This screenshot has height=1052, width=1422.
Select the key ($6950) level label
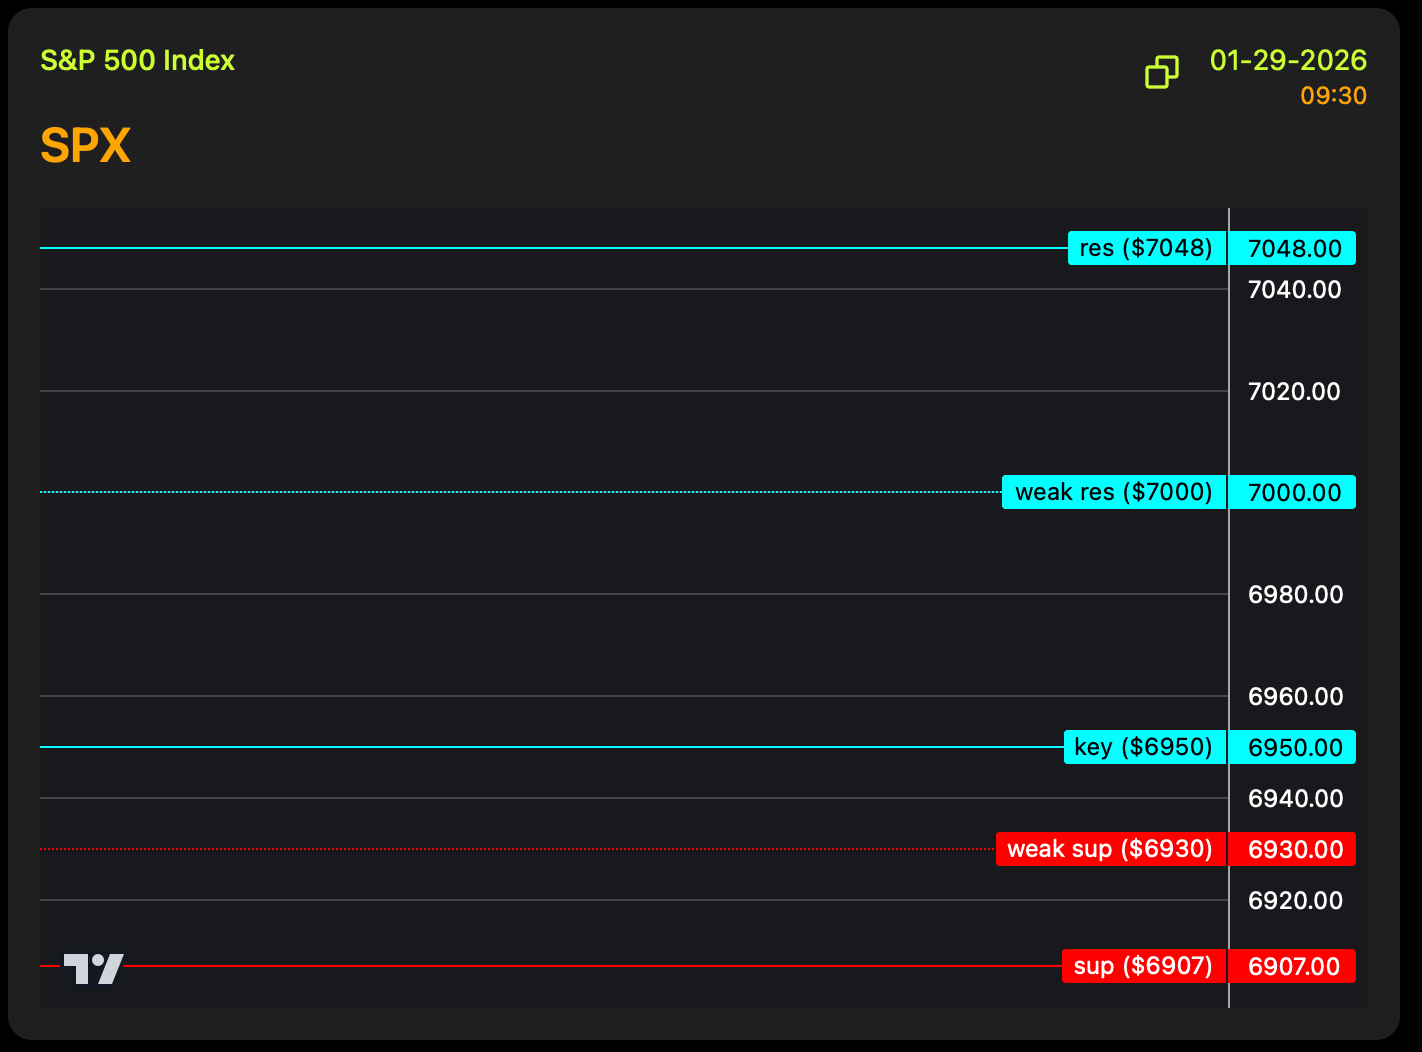1144,747
